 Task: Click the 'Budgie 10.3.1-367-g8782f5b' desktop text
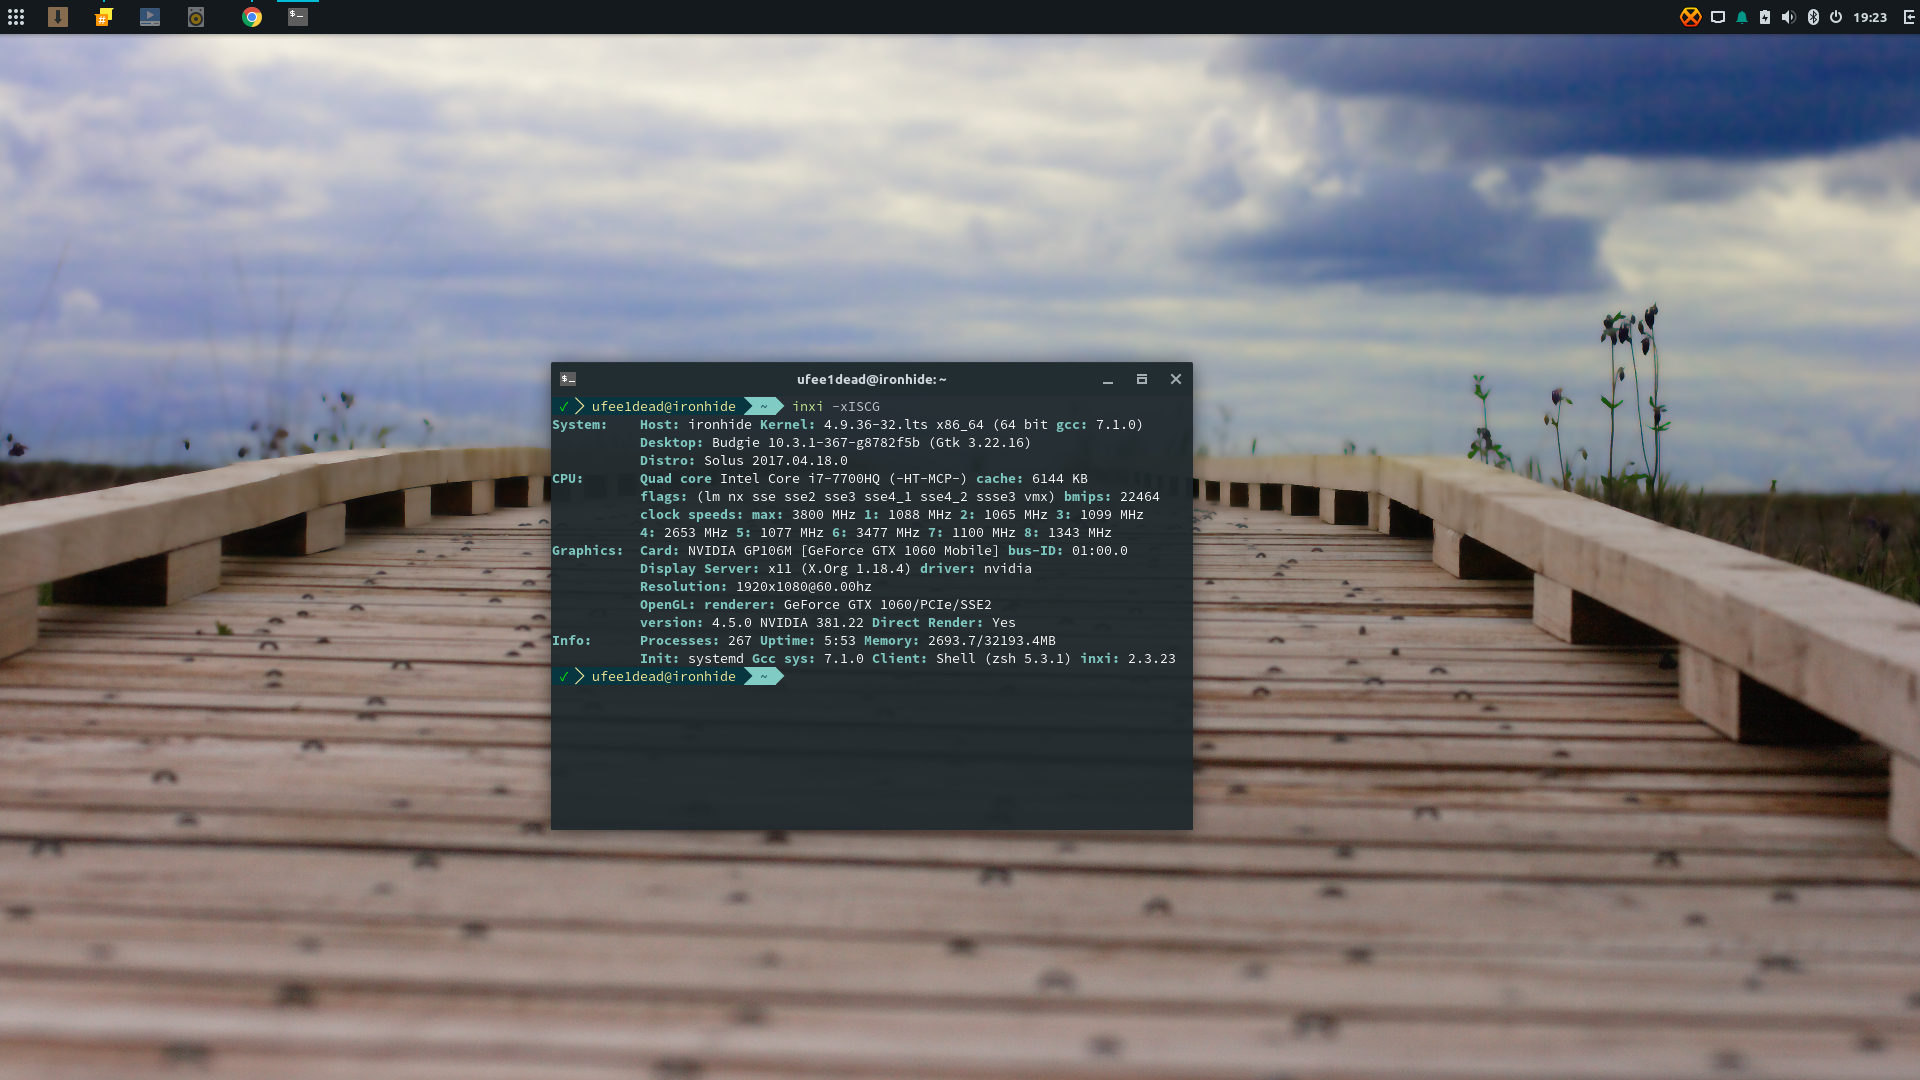coord(816,443)
